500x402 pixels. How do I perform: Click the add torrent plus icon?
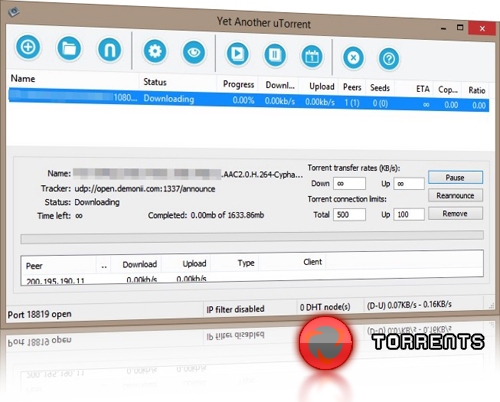pyautogui.click(x=28, y=47)
